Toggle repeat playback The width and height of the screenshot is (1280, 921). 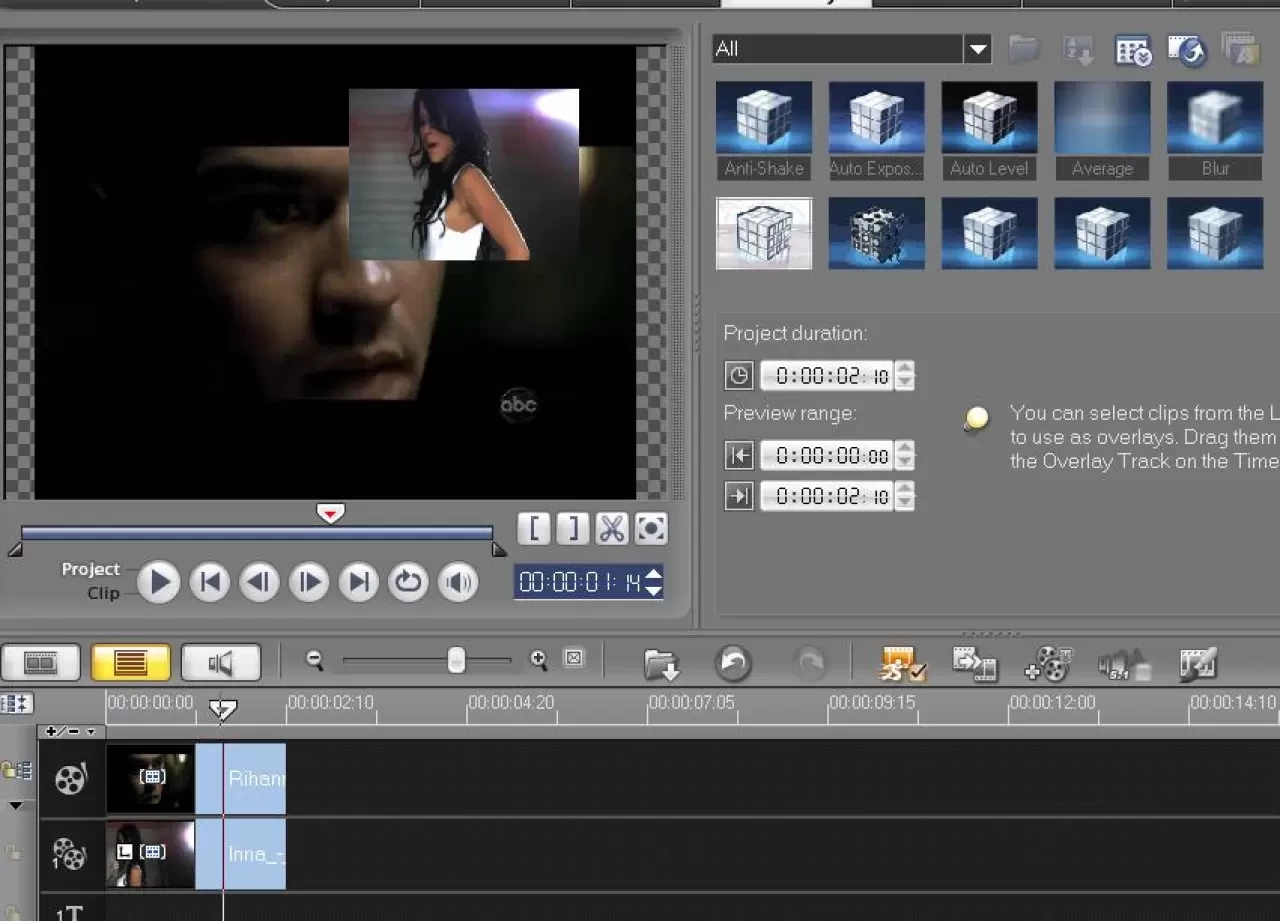click(408, 582)
